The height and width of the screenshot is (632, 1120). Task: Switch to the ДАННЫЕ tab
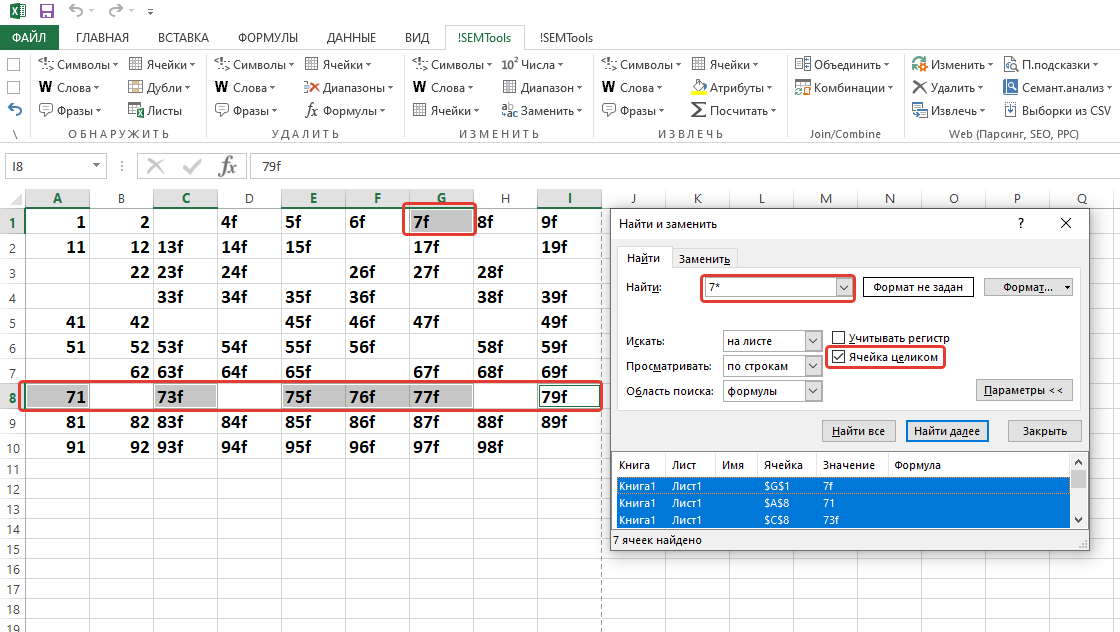[x=351, y=37]
